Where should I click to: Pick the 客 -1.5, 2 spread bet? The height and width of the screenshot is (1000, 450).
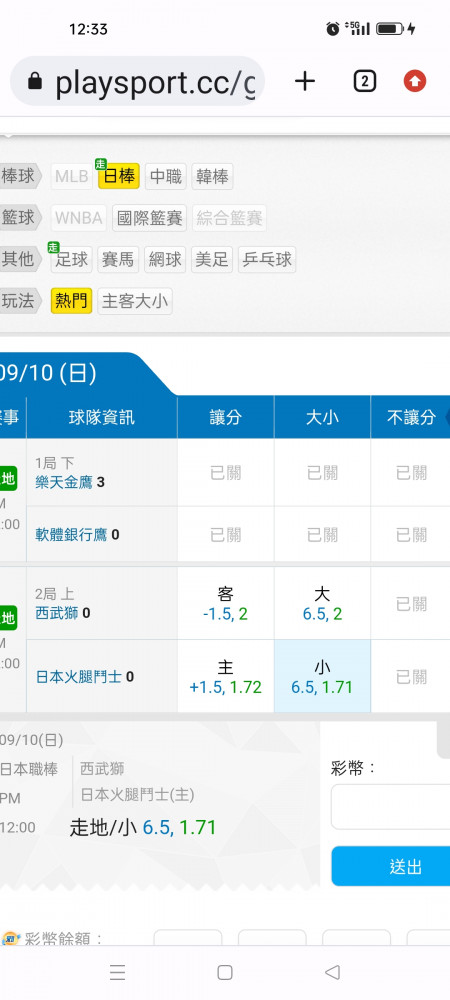pos(226,603)
